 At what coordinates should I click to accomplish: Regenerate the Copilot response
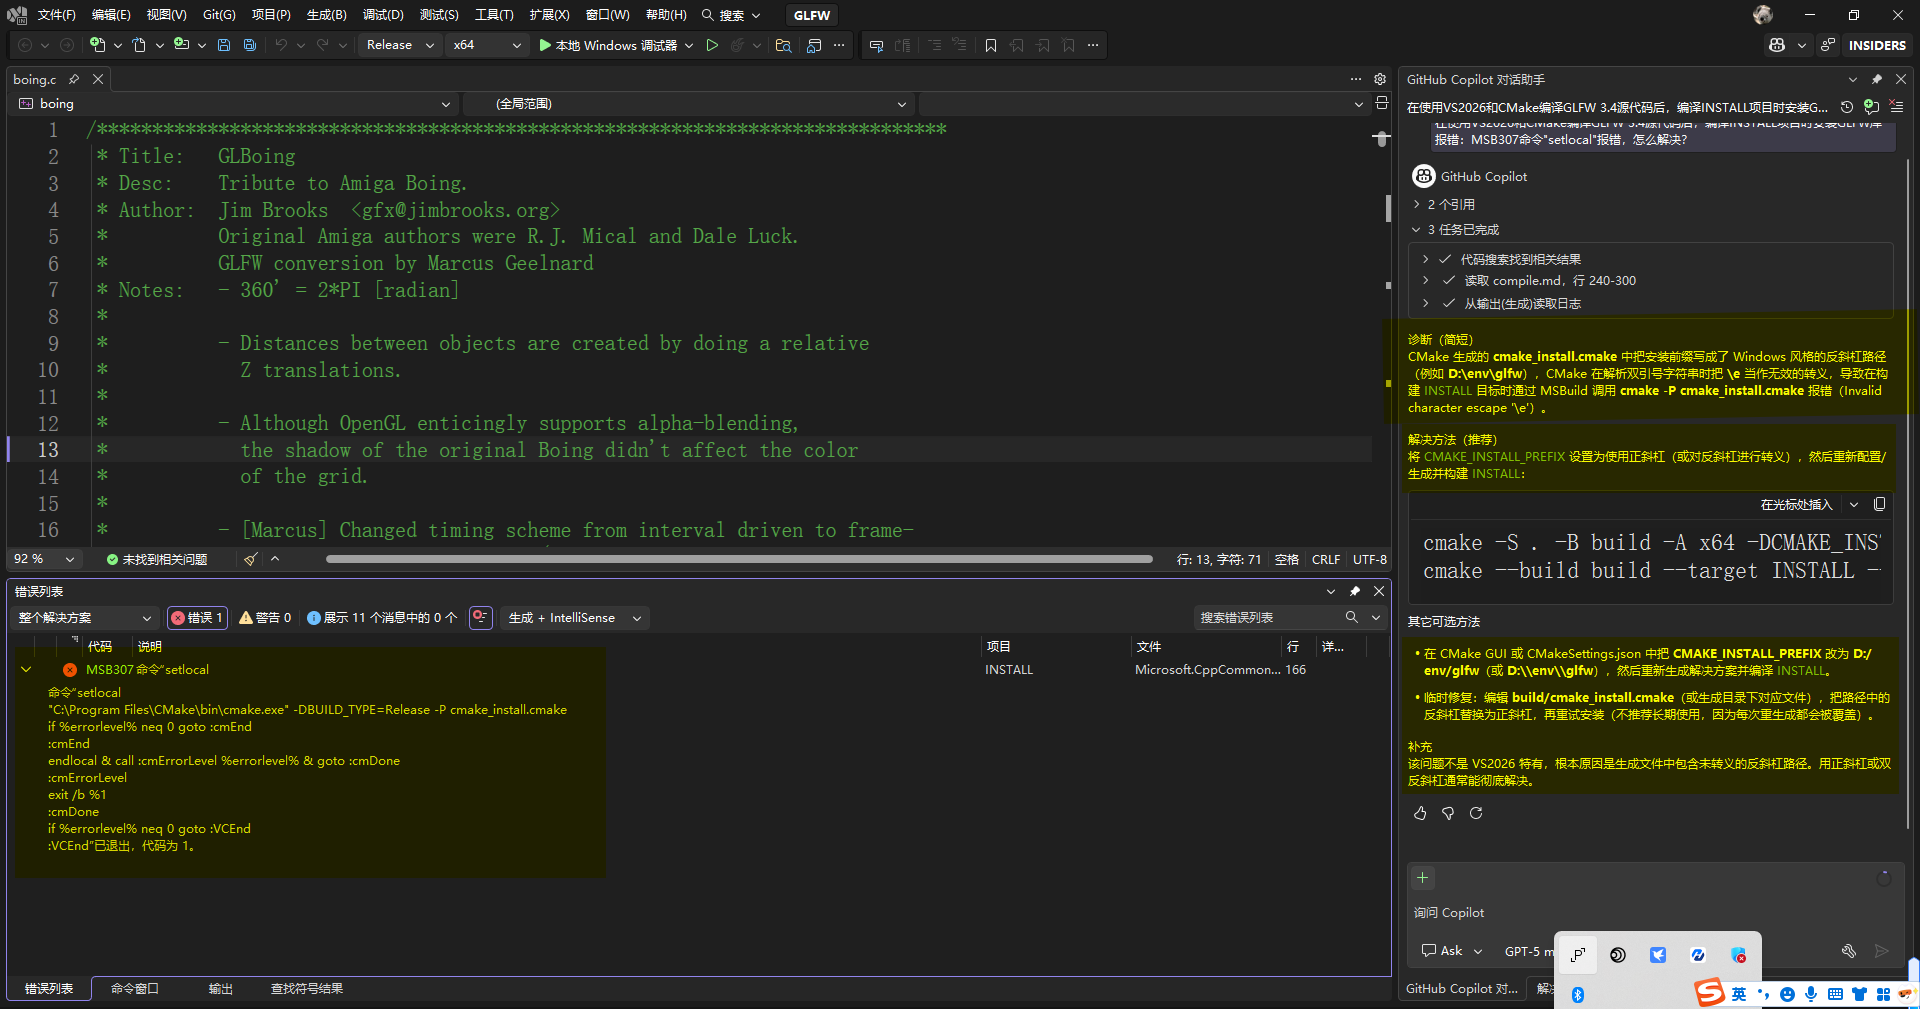coord(1476,813)
